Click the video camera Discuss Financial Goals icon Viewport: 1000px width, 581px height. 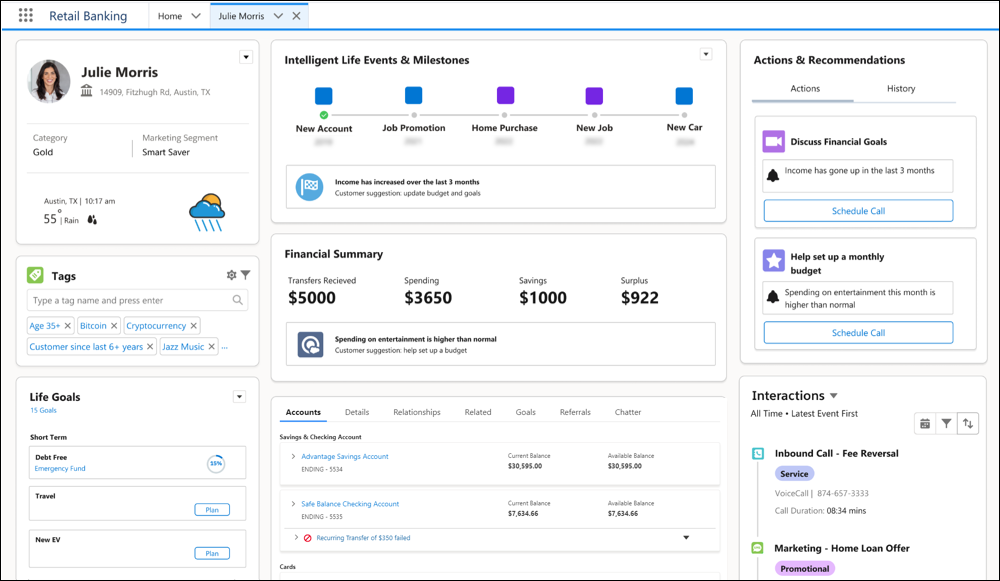click(x=774, y=141)
